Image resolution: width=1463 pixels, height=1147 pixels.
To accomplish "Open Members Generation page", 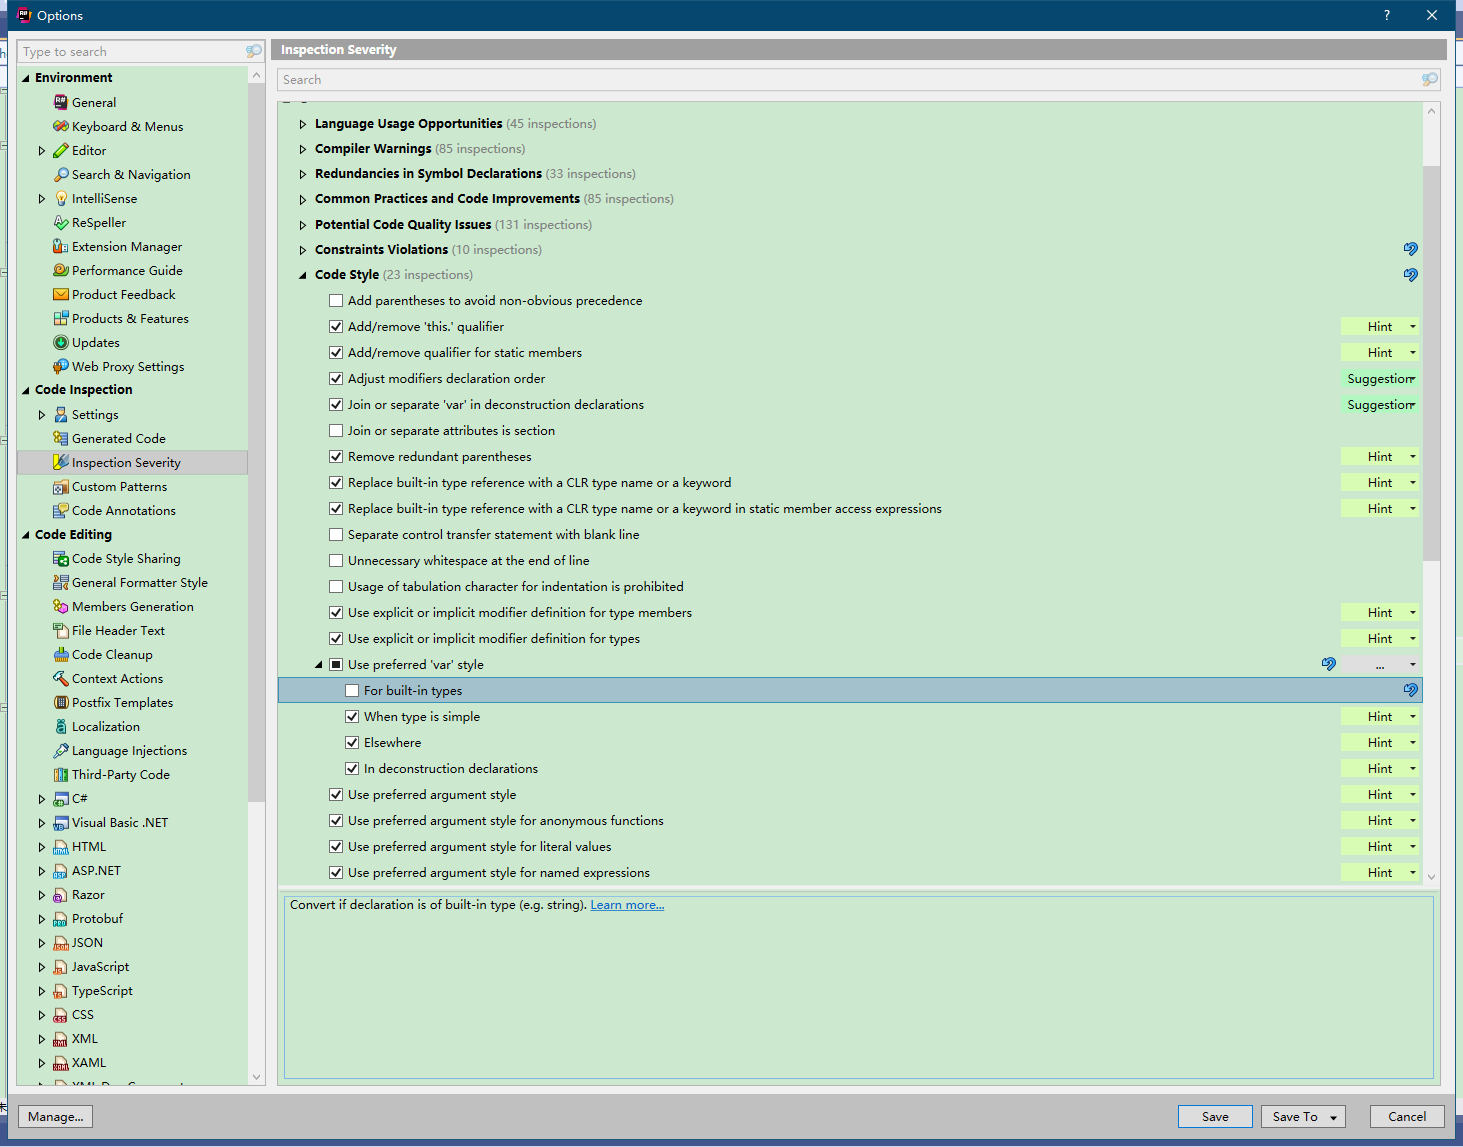I will click(133, 606).
